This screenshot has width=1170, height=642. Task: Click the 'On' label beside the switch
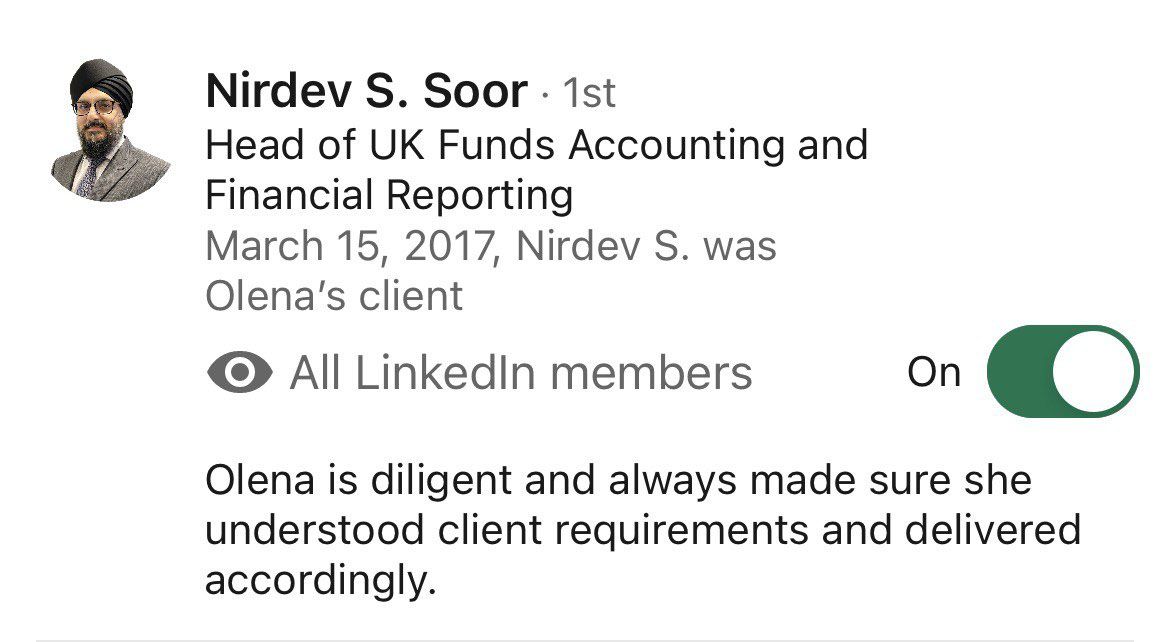coord(934,372)
